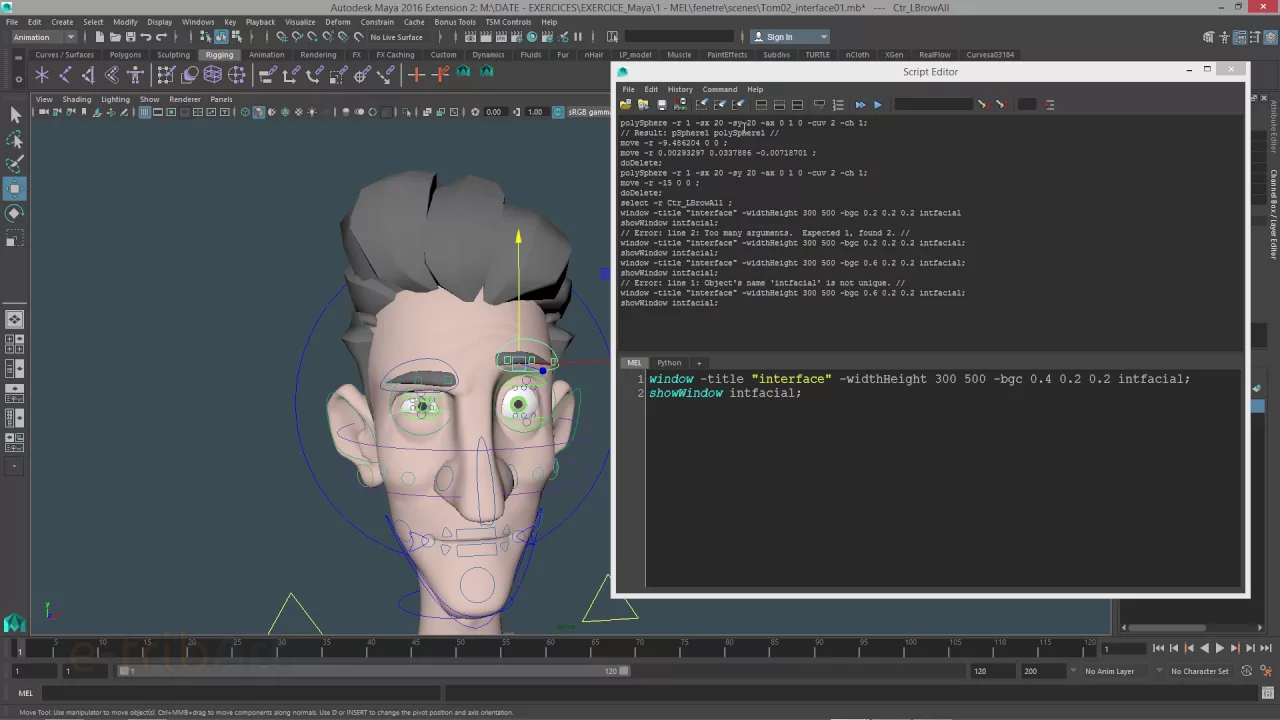Click New Scene icon on status line
1280x720 pixels.
click(x=100, y=37)
